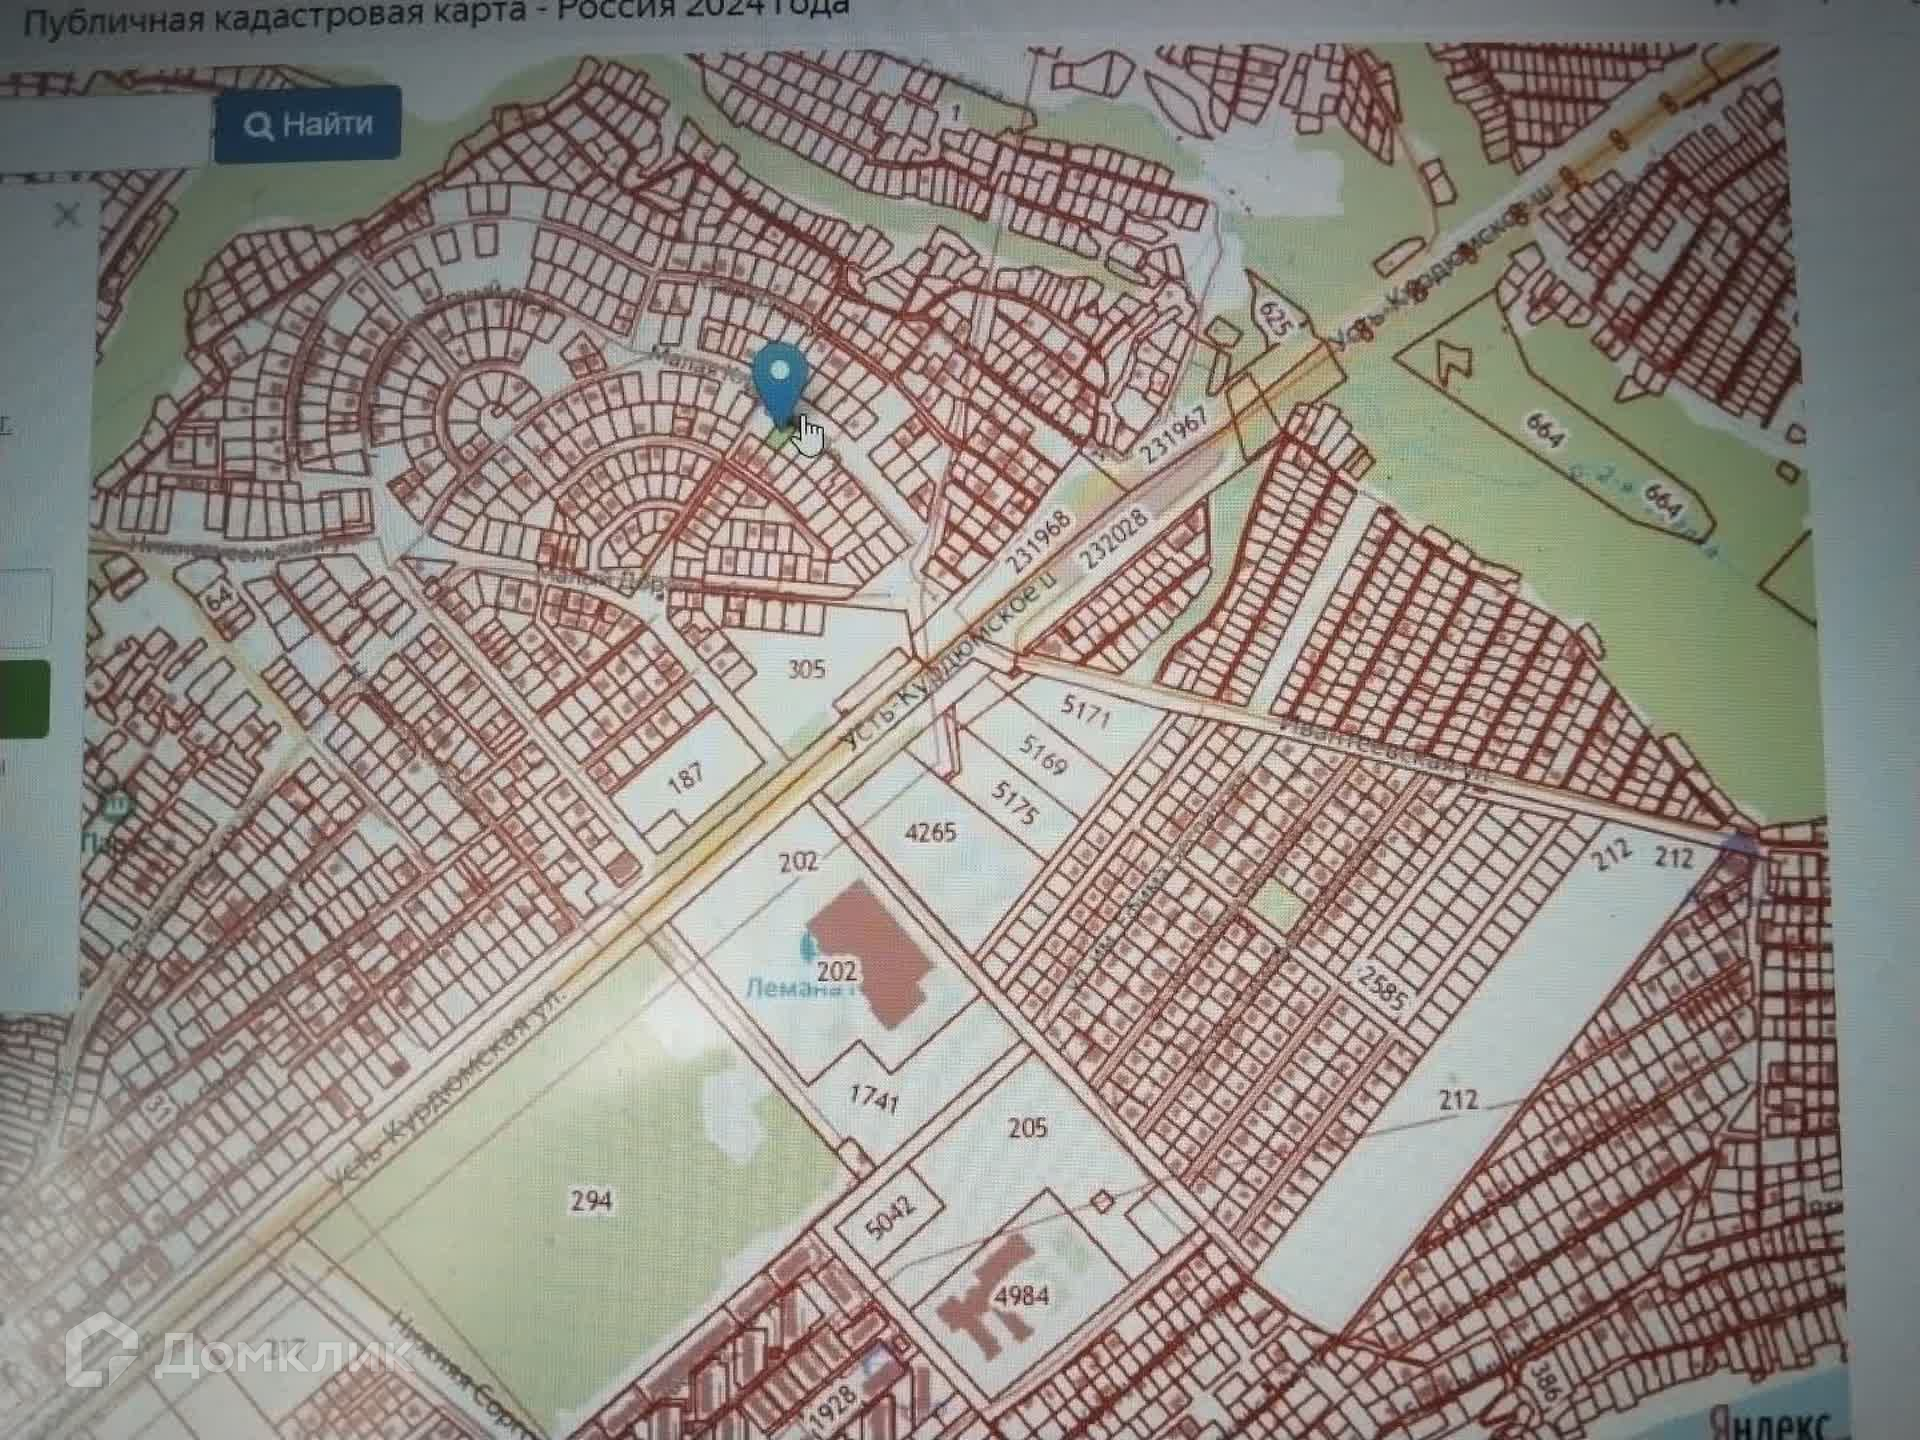Click the green Ш metro-style map icon

pos(118,805)
